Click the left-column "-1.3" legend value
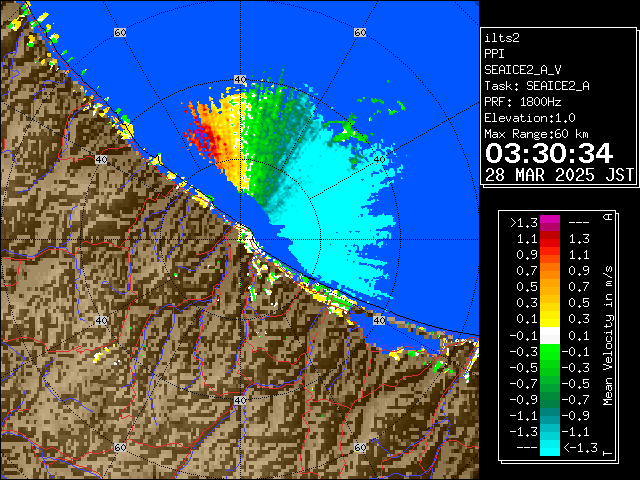The width and height of the screenshot is (640, 480). click(x=524, y=432)
